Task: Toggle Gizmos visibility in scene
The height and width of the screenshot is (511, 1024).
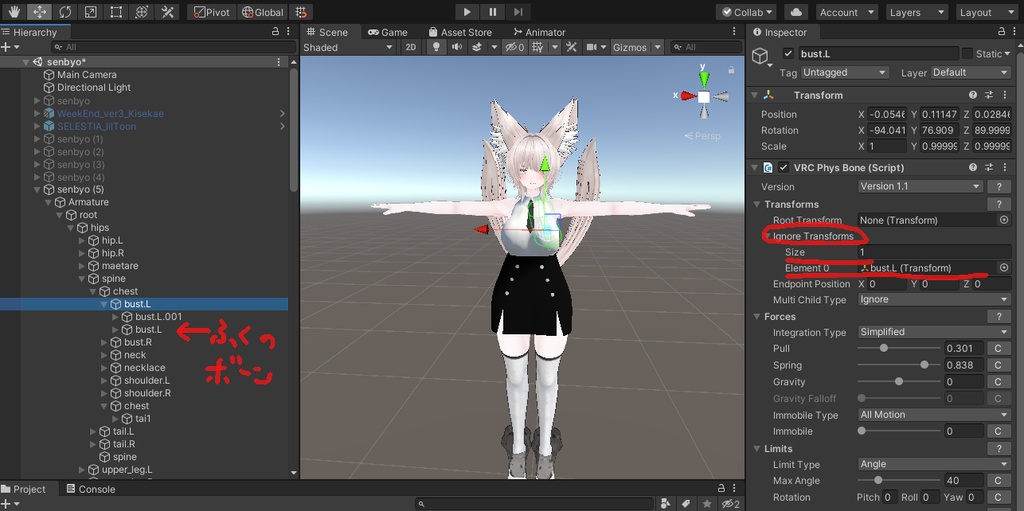Action: pyautogui.click(x=630, y=47)
